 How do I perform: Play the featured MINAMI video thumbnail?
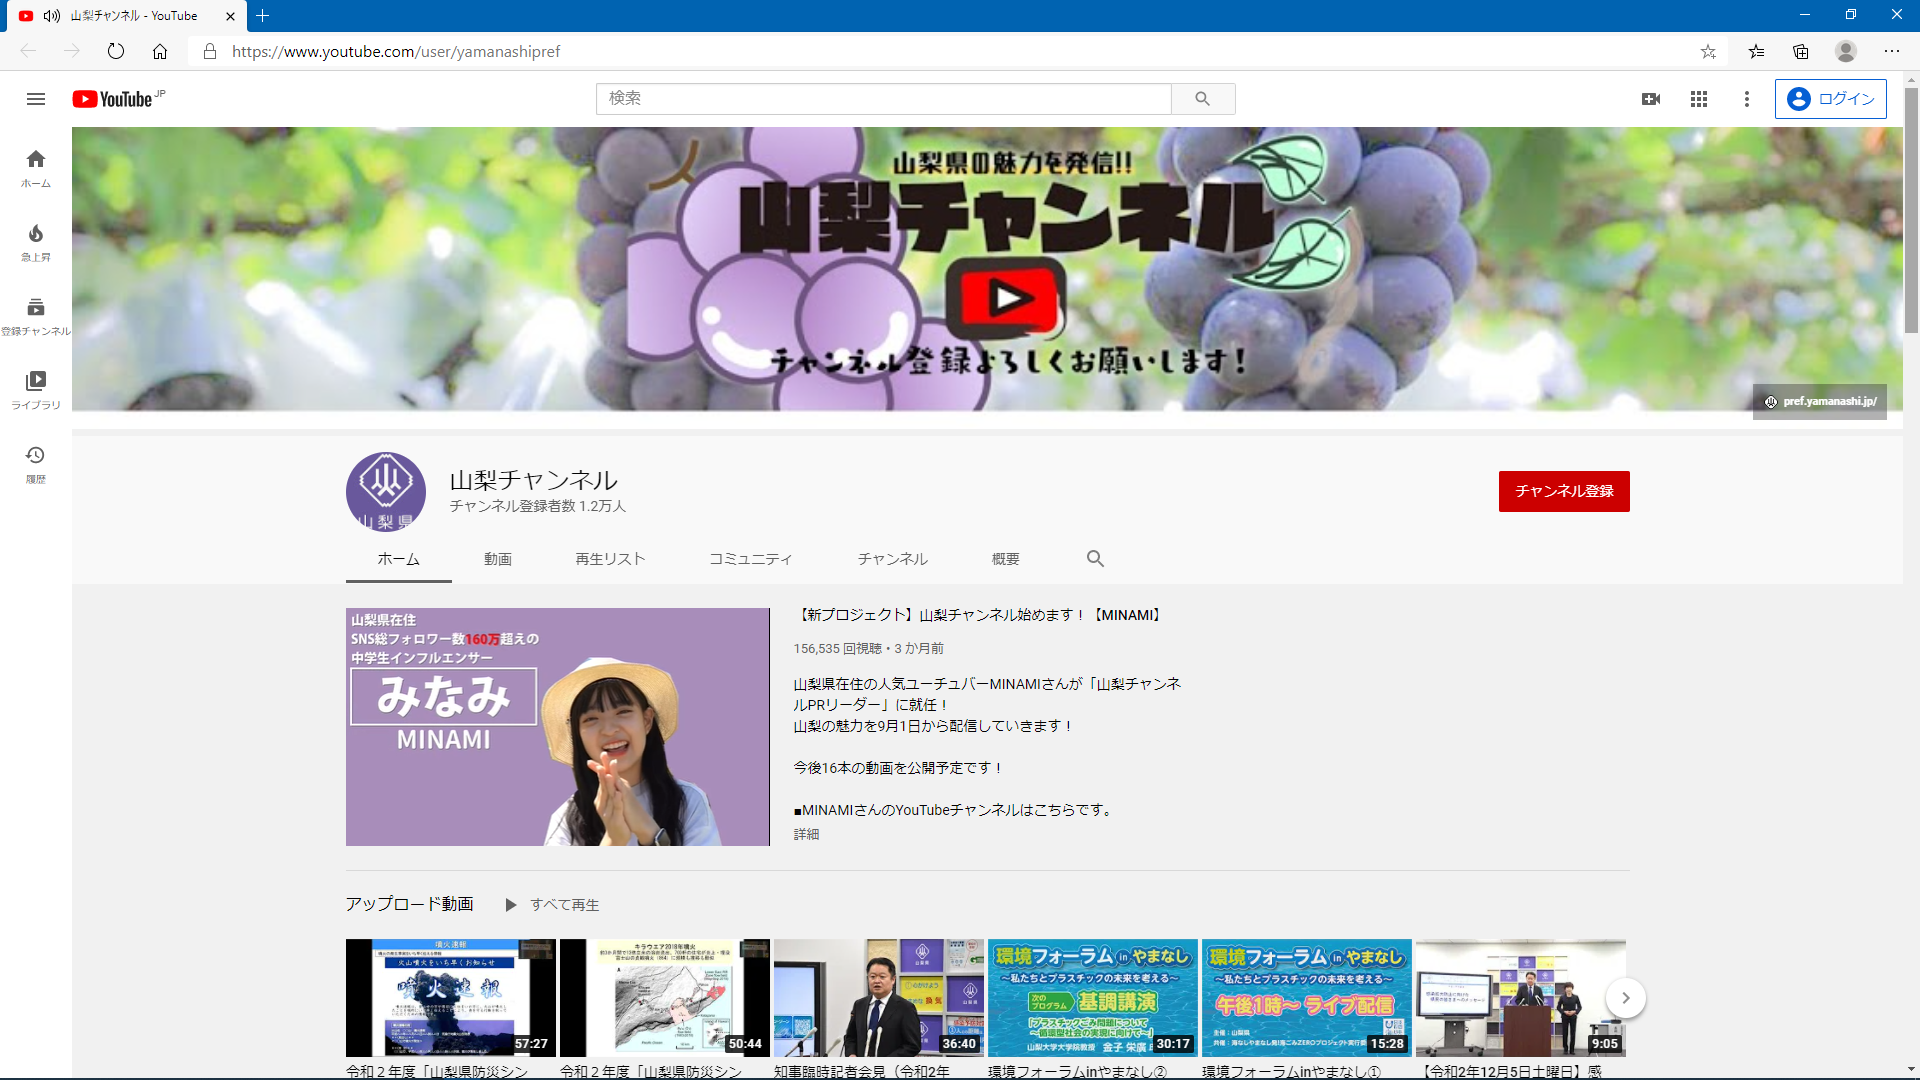click(x=558, y=727)
